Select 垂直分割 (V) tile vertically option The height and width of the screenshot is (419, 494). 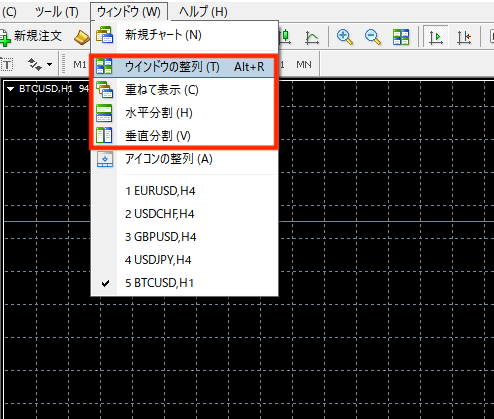tap(184, 136)
